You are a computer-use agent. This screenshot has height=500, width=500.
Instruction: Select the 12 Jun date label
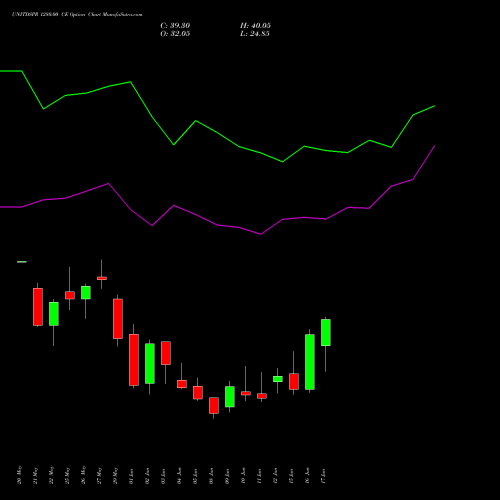click(275, 476)
